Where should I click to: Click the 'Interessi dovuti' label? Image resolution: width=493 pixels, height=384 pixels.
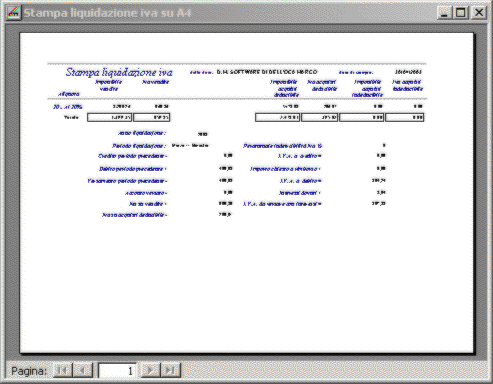(x=300, y=193)
